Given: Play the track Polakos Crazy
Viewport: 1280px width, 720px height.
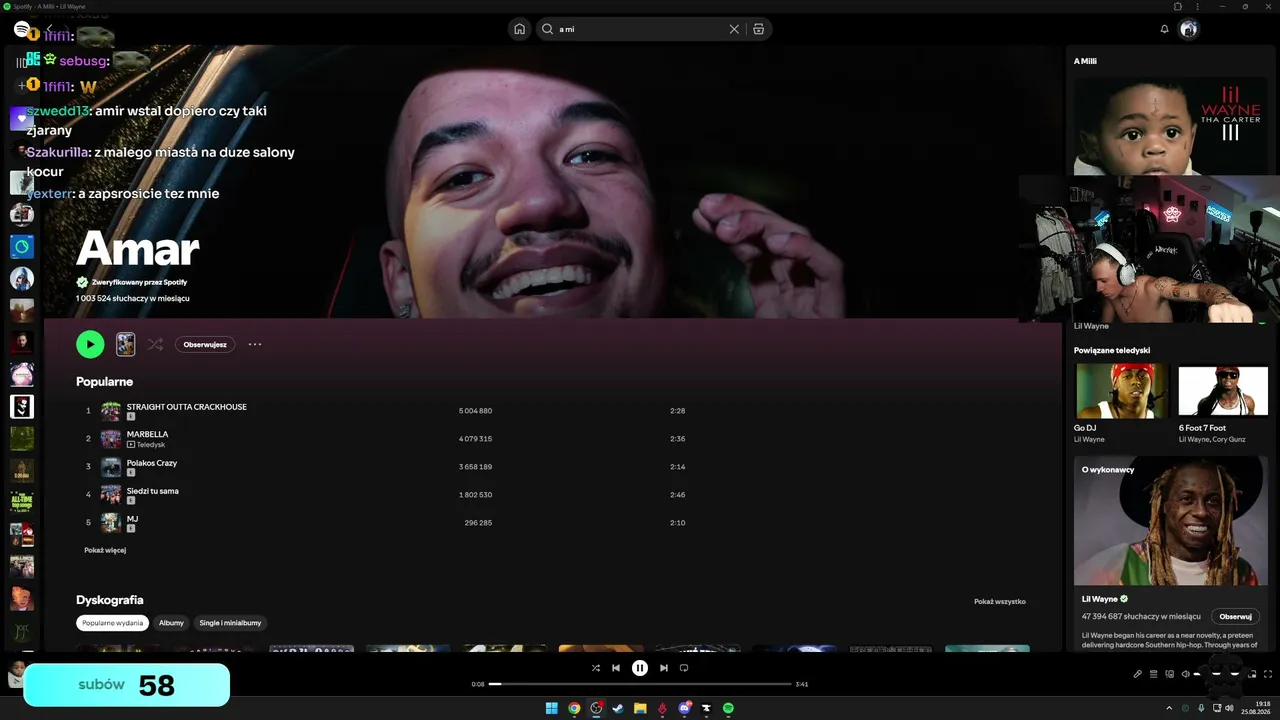Looking at the screenshot, I should 152,463.
